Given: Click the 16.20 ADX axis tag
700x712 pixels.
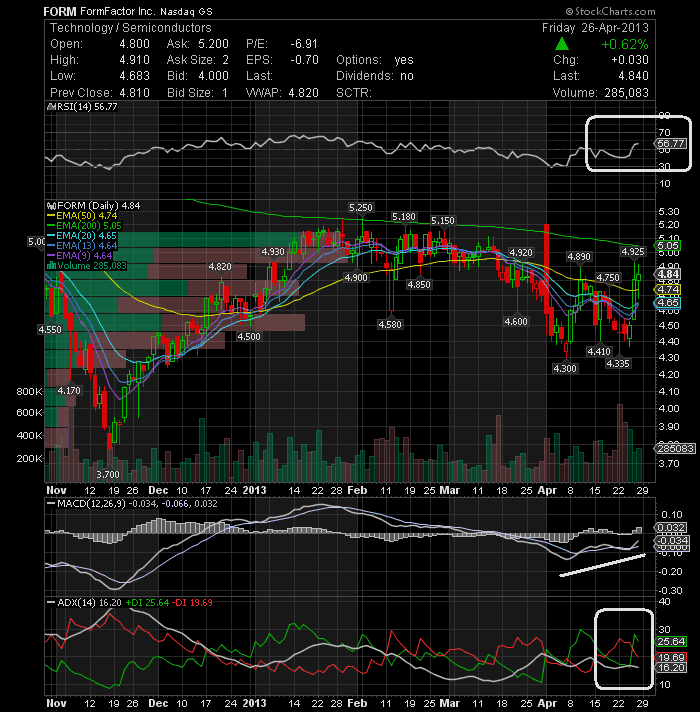Looking at the screenshot, I should coord(670,668).
